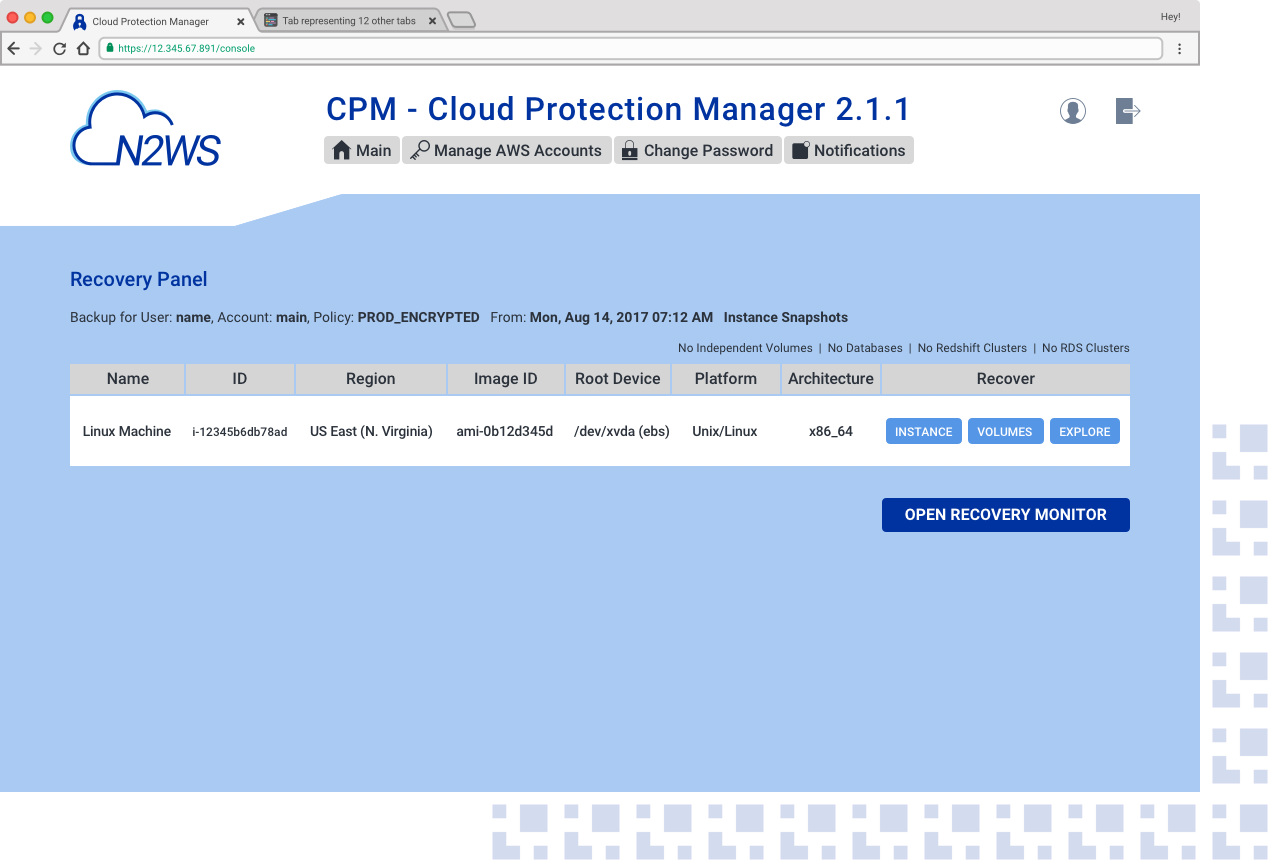
Task: Go to the Main page
Action: pos(362,150)
